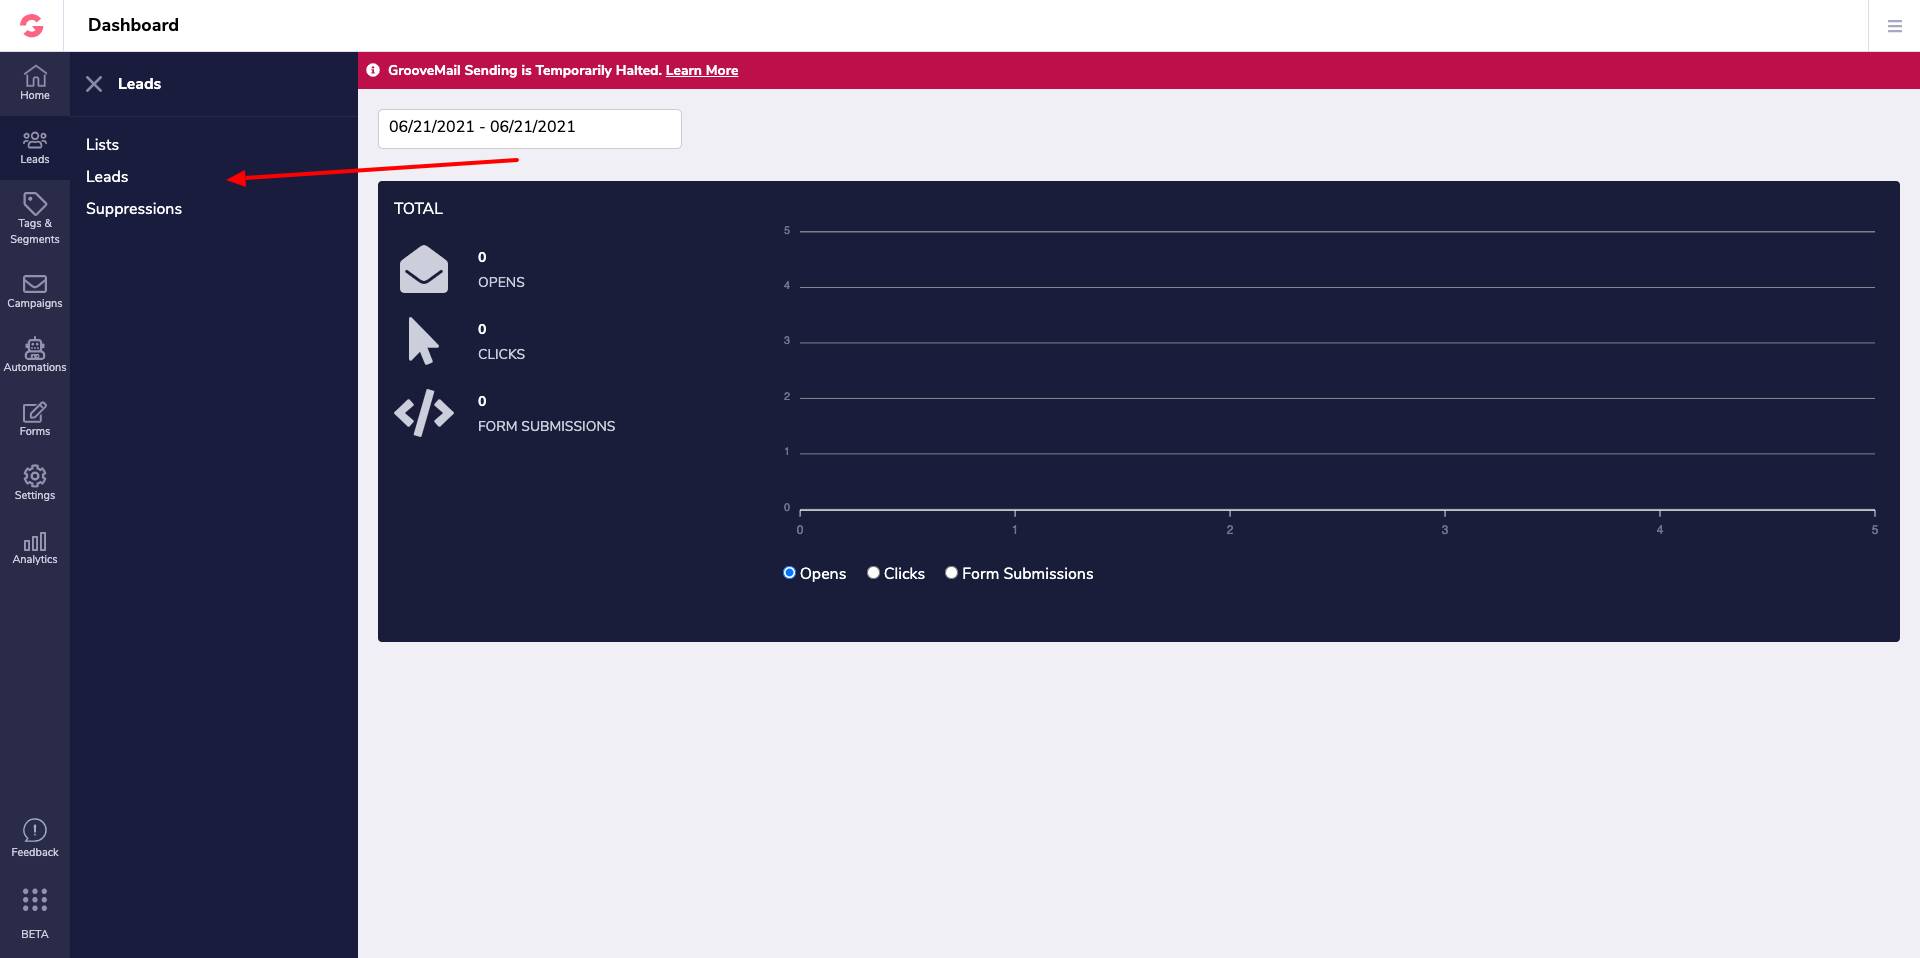
Task: Open Tags & Segments in sidebar
Action: click(35, 218)
